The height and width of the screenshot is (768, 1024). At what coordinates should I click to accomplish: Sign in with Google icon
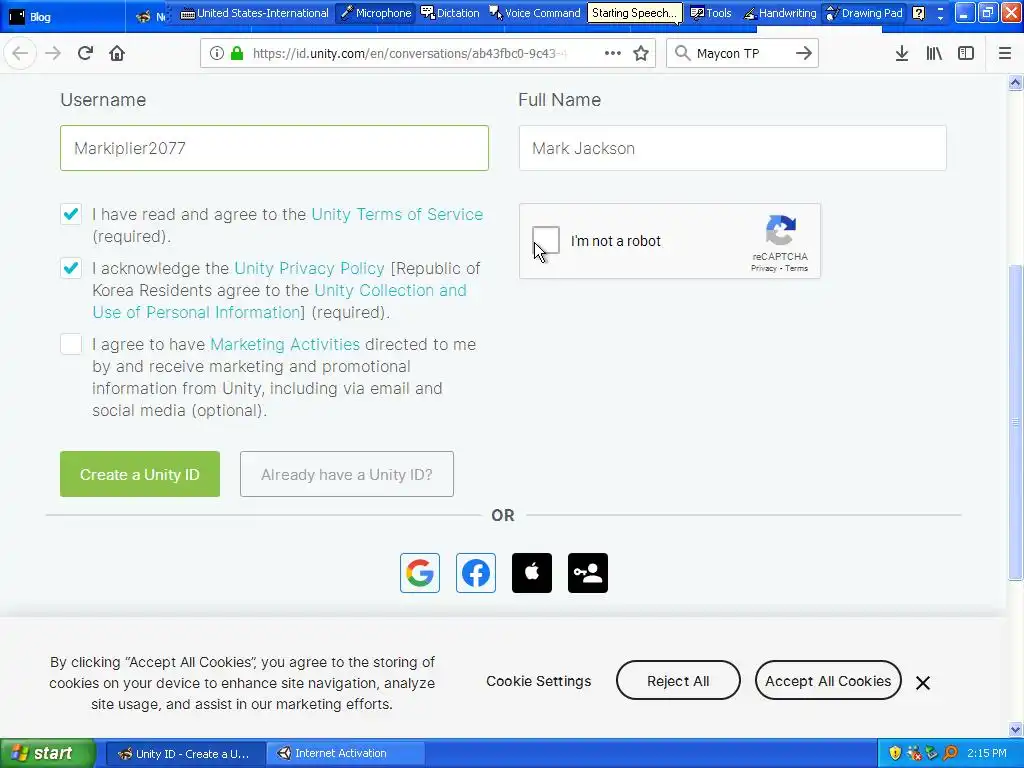(x=420, y=573)
